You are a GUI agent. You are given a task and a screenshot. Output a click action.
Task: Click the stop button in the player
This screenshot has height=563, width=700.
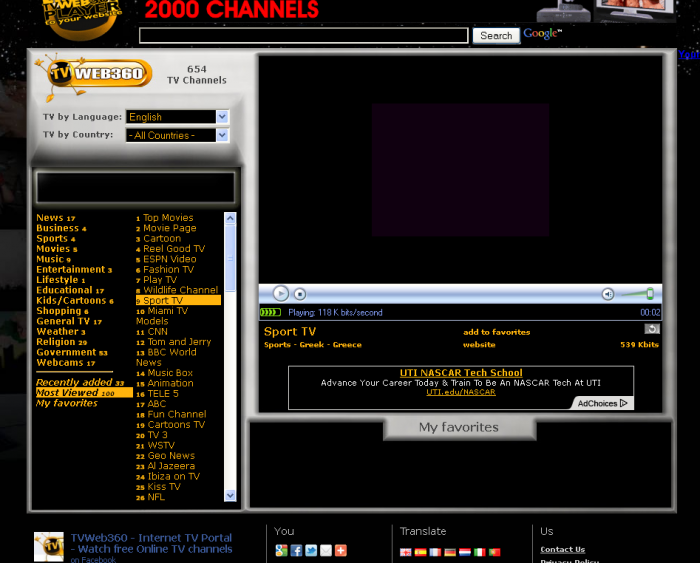click(x=300, y=294)
